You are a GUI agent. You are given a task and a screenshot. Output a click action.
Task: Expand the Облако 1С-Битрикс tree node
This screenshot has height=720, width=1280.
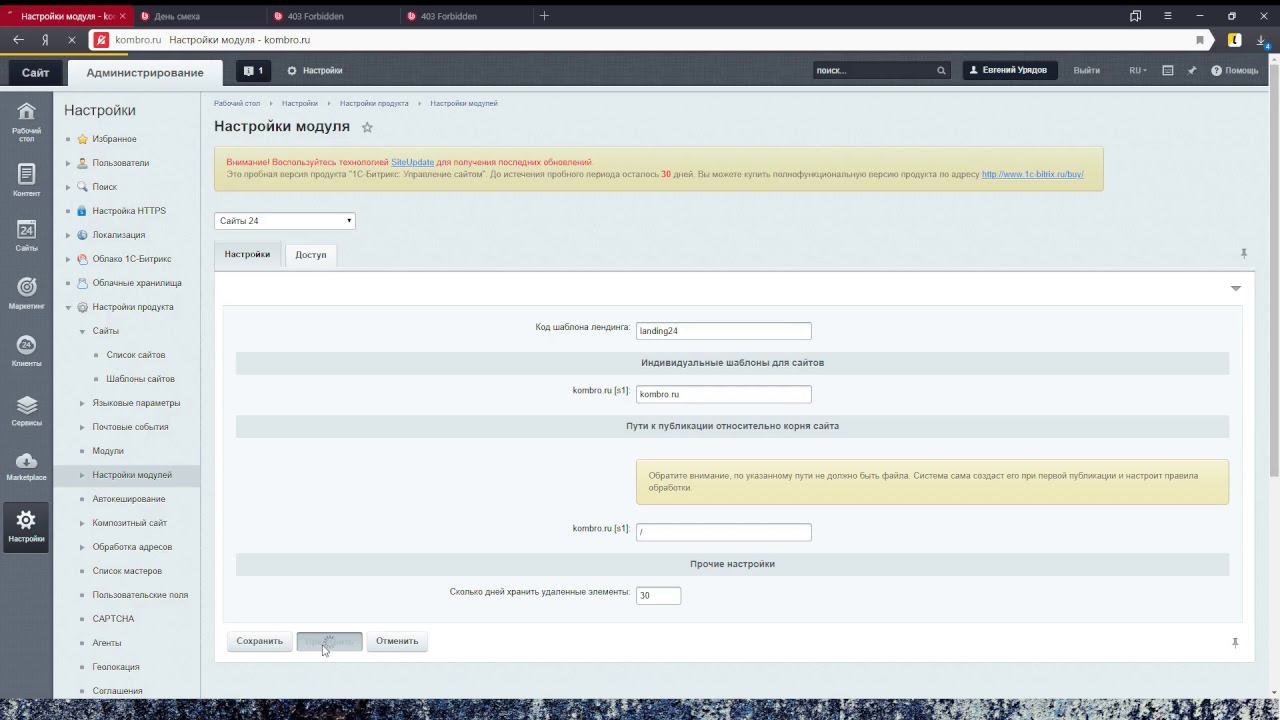tap(68, 259)
